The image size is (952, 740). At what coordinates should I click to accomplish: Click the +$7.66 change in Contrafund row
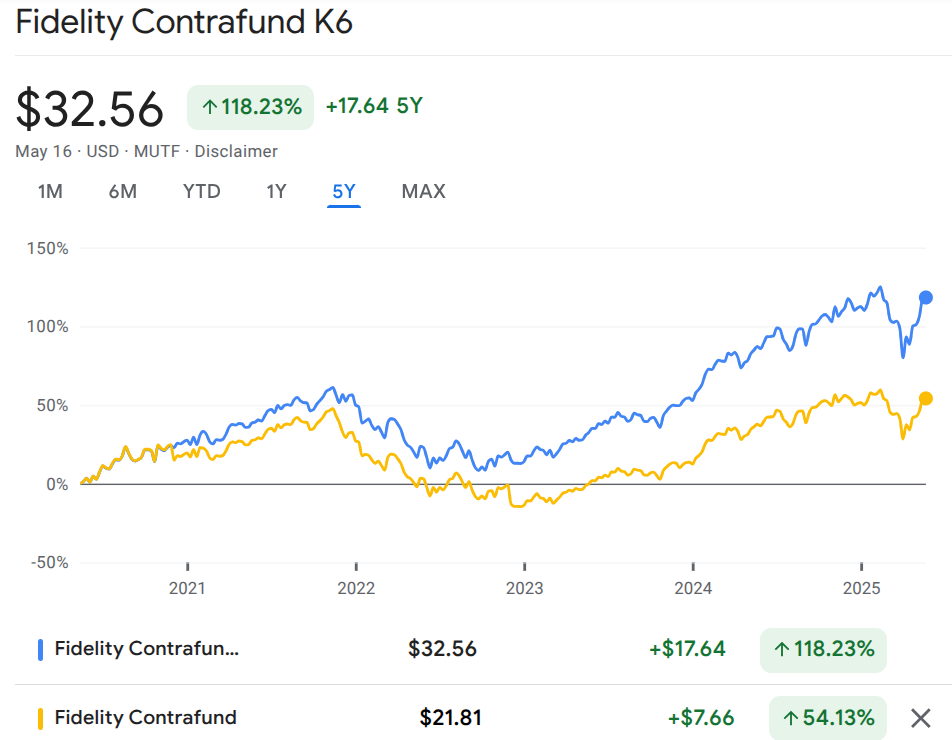[x=701, y=718]
